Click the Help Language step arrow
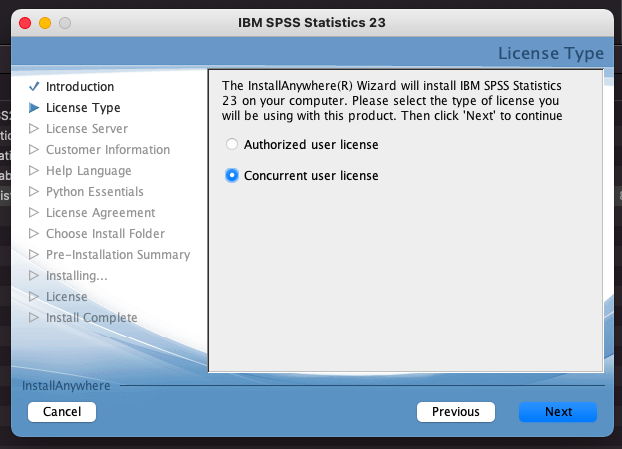 [34, 171]
